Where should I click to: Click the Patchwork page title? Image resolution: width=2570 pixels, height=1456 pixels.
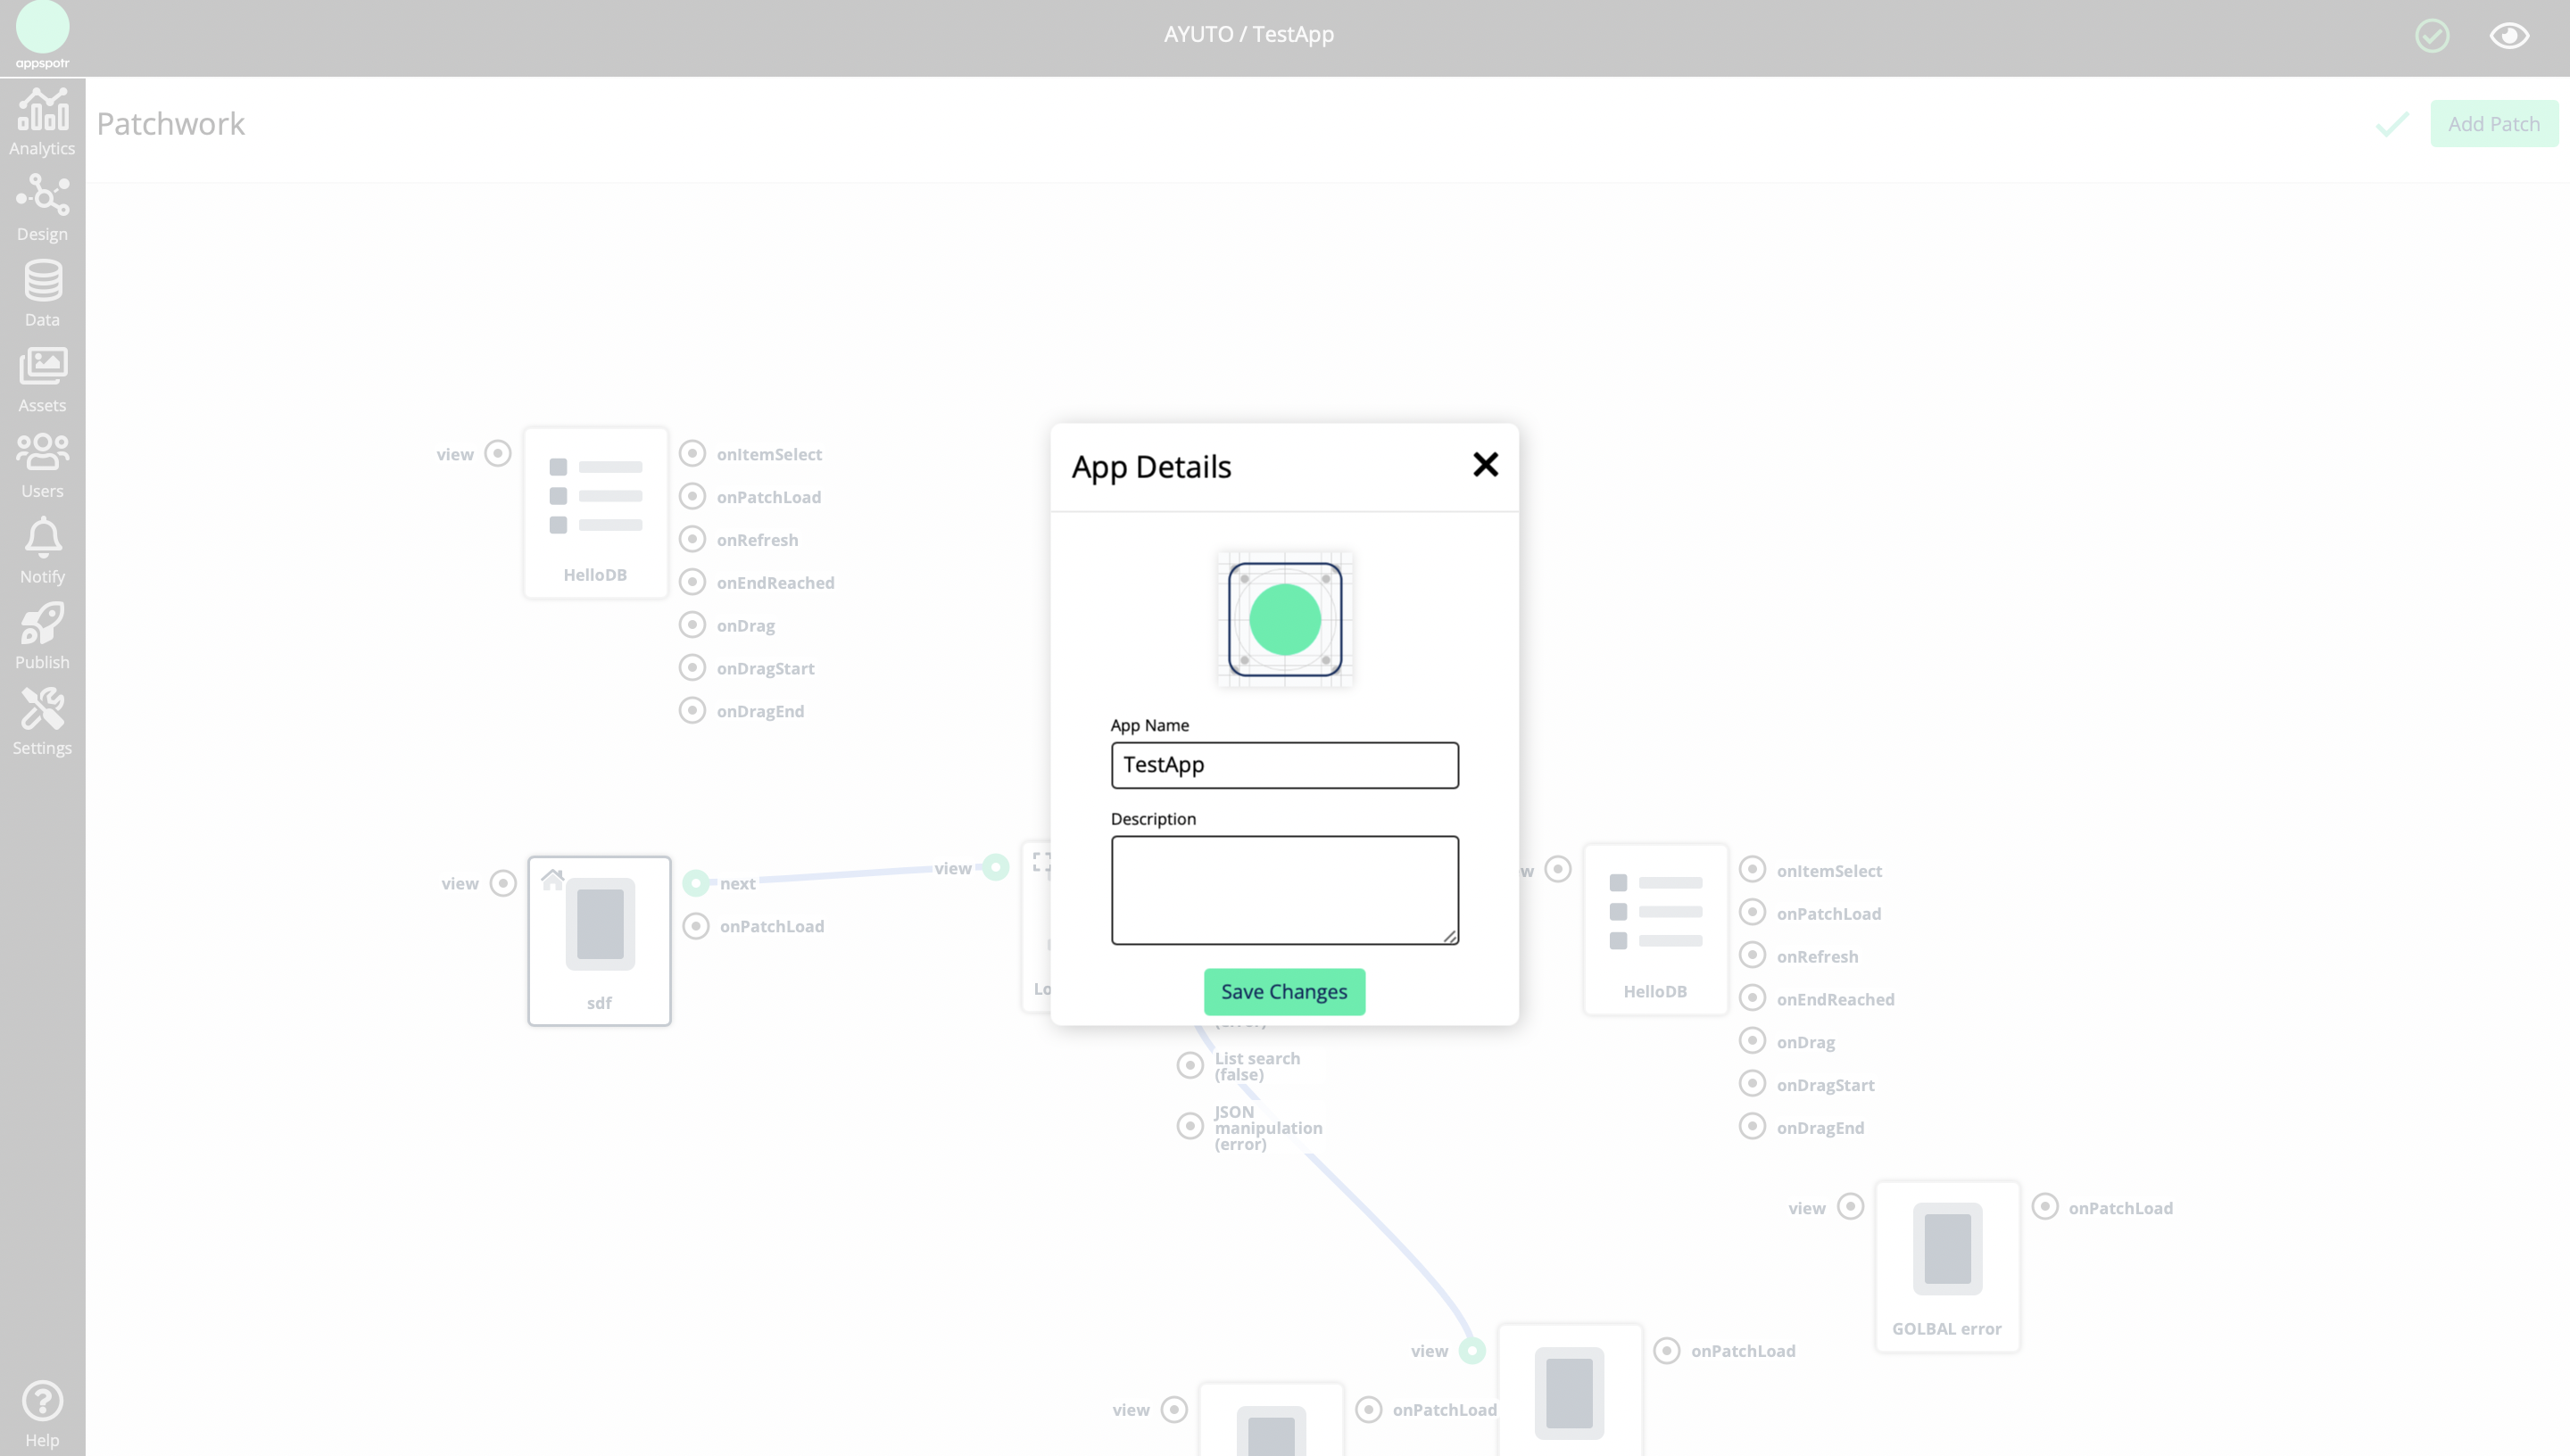pos(171,124)
